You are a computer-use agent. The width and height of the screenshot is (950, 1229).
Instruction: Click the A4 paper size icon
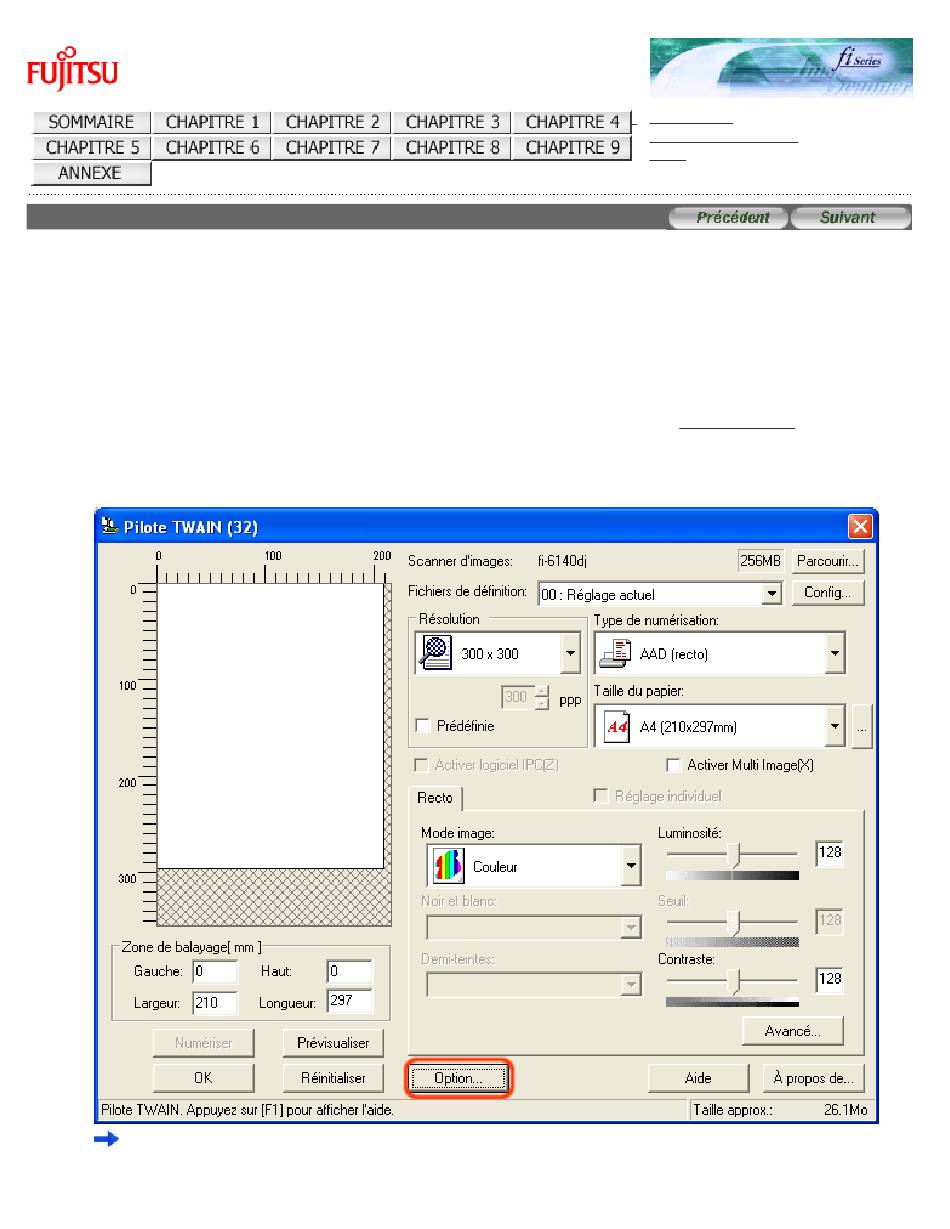616,727
